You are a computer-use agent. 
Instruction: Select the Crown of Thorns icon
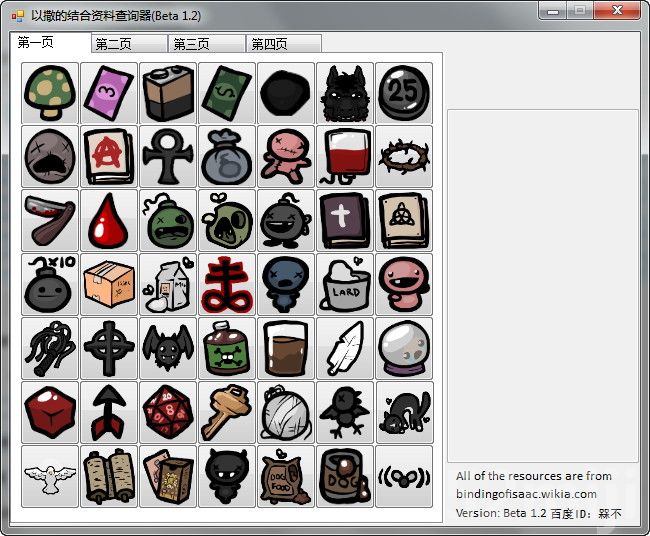pyautogui.click(x=404, y=156)
